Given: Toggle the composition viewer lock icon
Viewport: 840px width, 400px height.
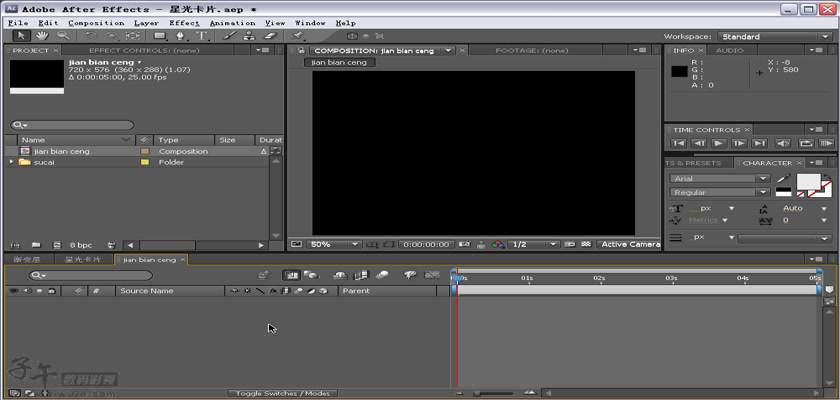Looking at the screenshot, I should click(x=301, y=50).
